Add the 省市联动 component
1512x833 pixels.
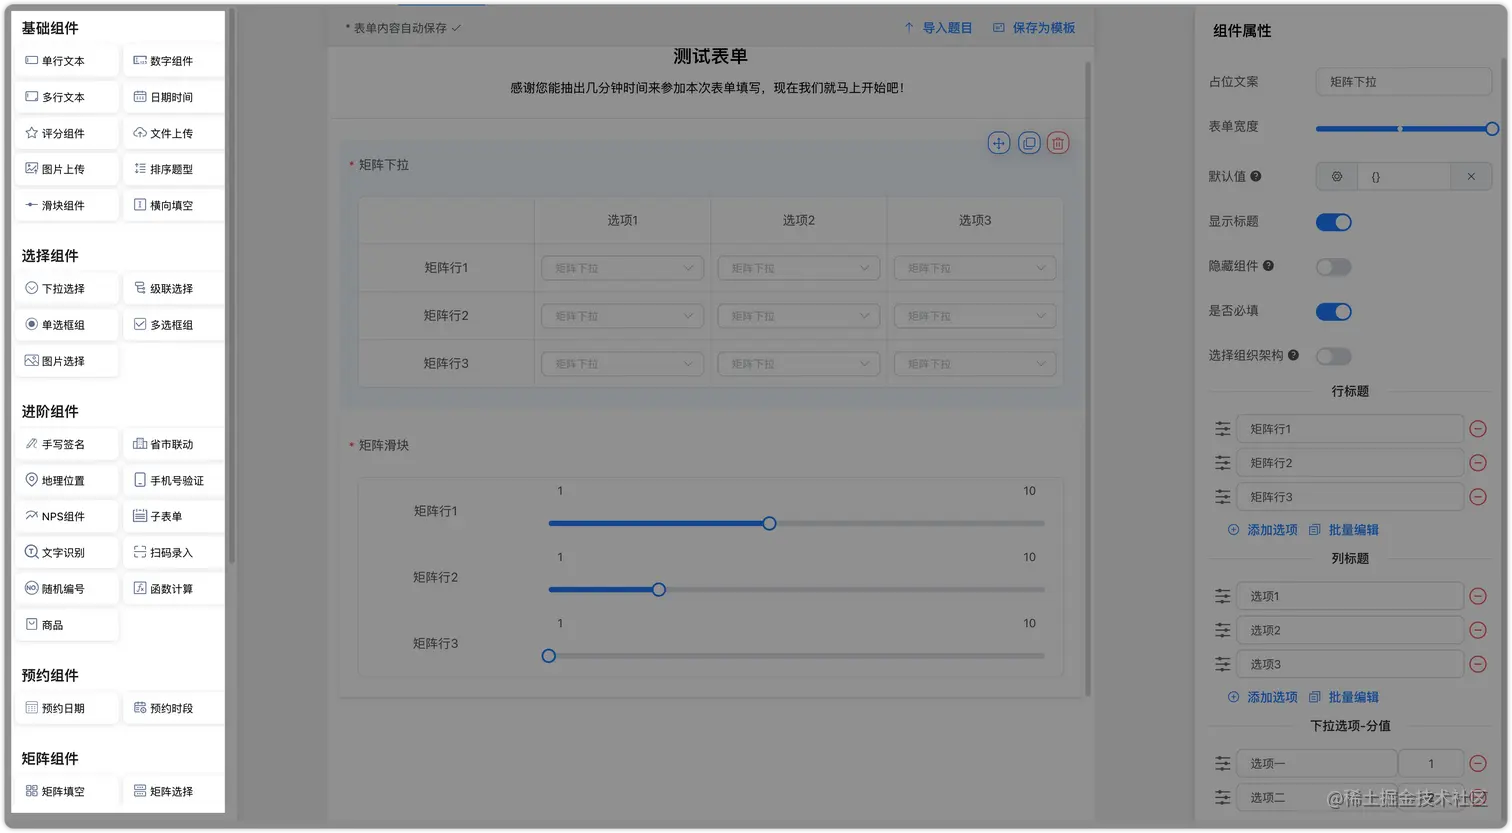click(174, 444)
